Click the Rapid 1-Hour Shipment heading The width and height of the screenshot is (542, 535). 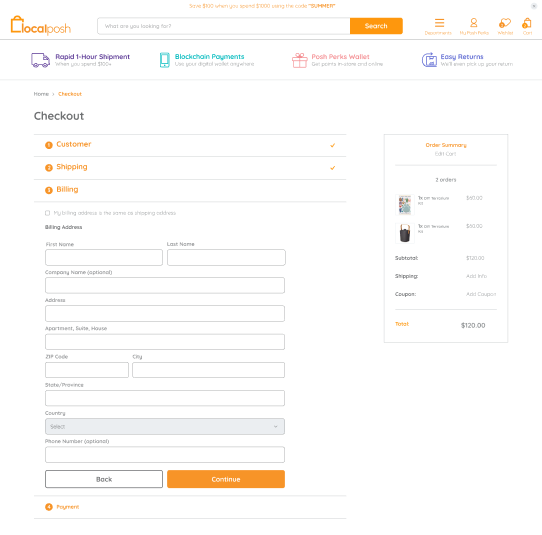92,57
